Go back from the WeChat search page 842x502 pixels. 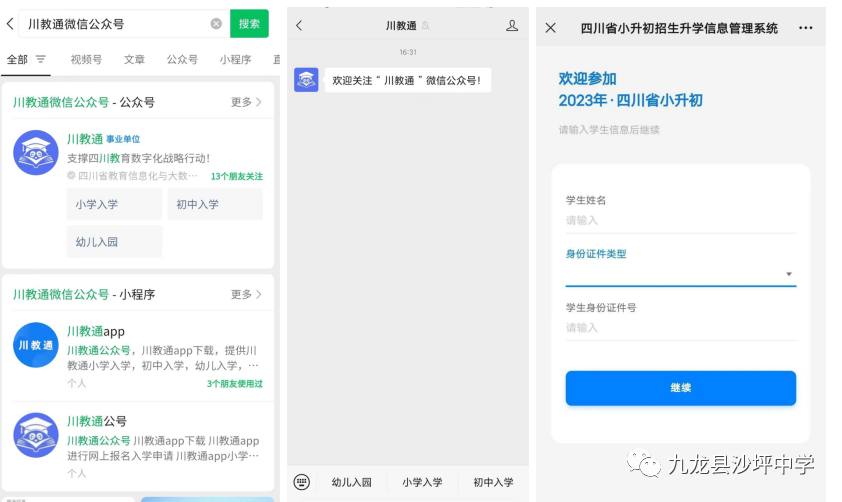pos(10,24)
